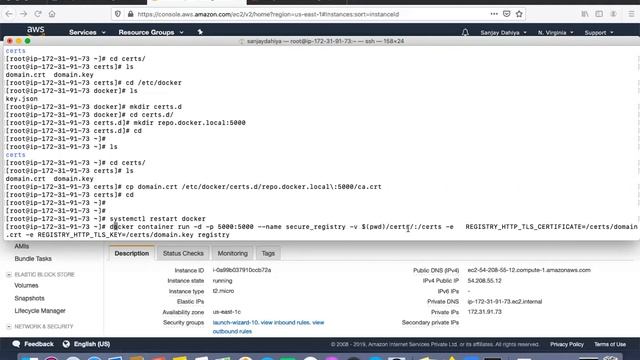The image size is (640, 360).
Task: Click the docker container run command line
Action: coord(322,231)
